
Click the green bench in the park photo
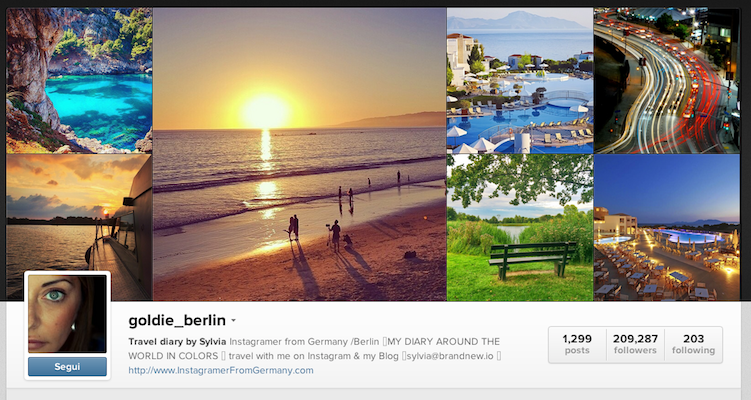point(532,259)
